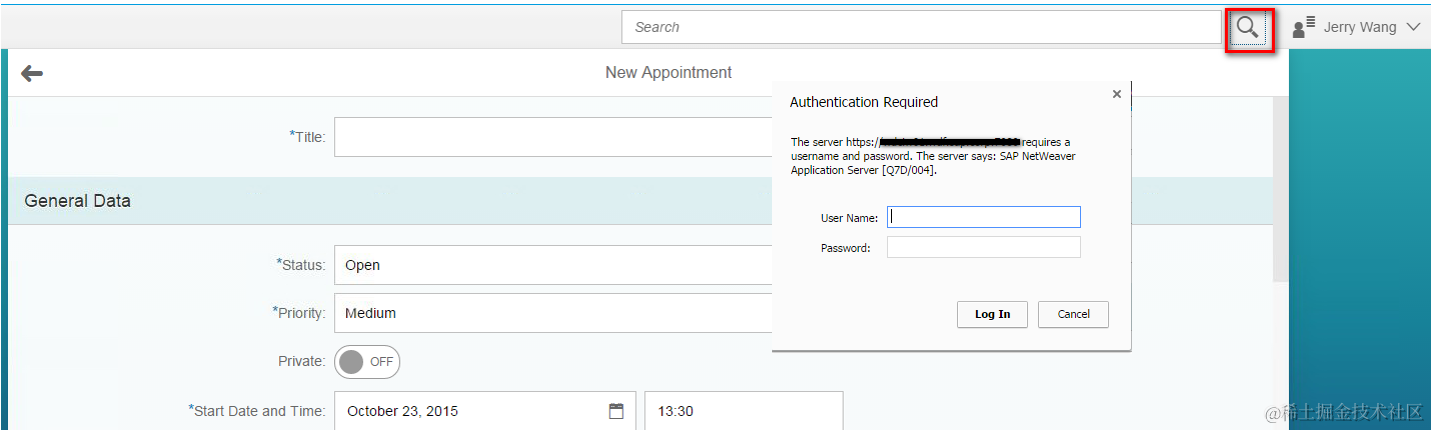Click the start time field showing 13:30

pos(744,411)
